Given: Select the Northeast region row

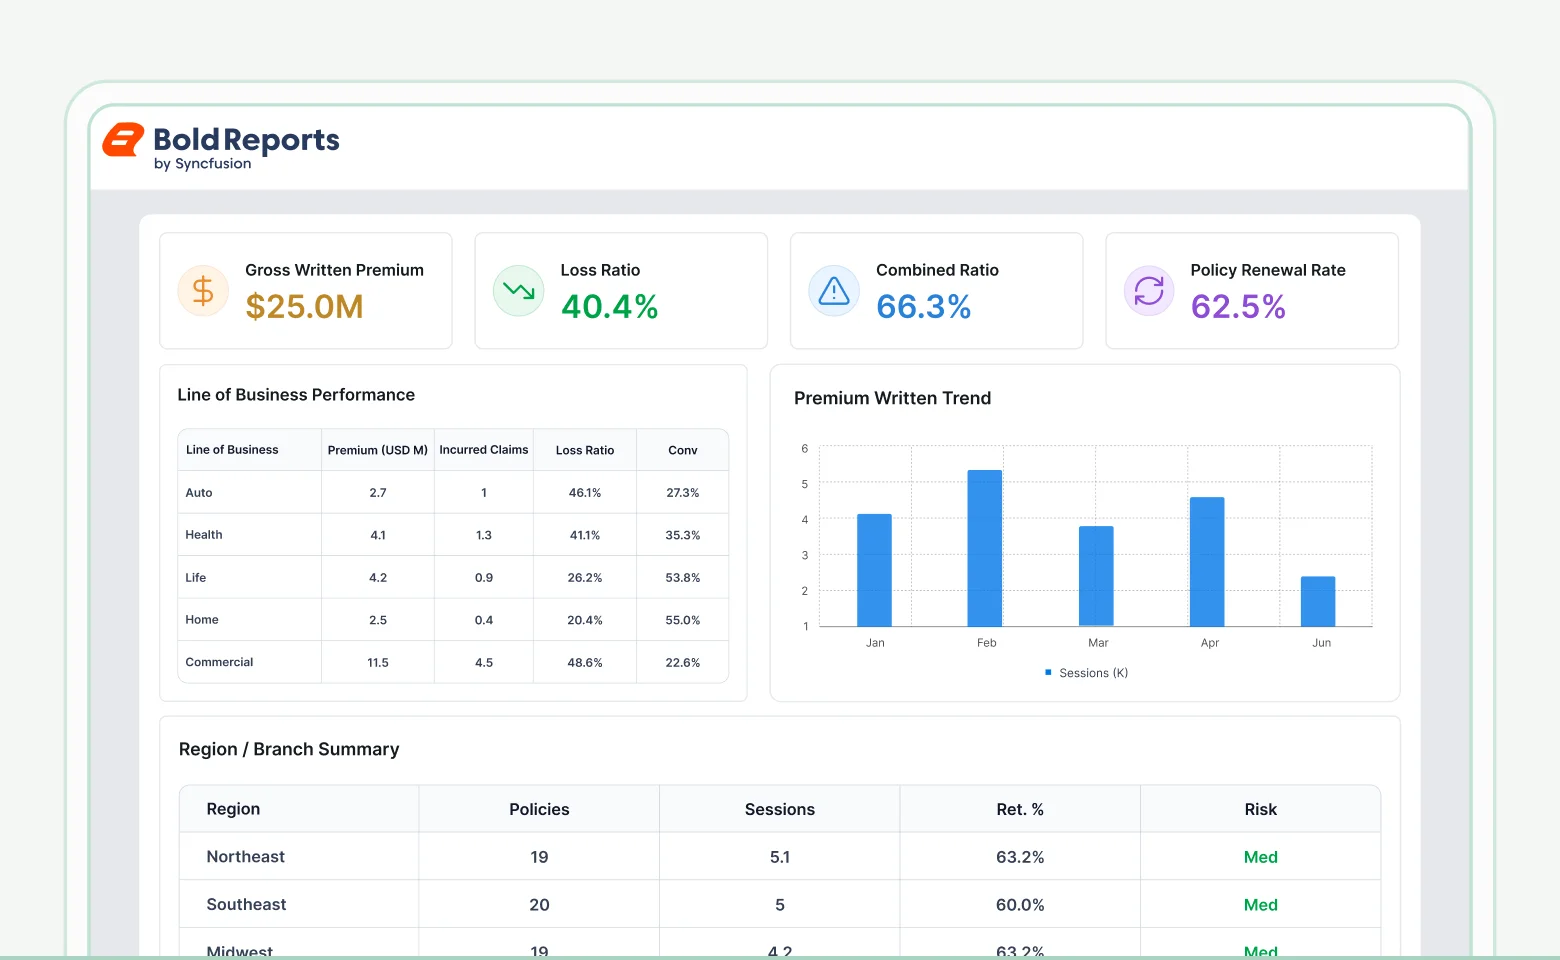Looking at the screenshot, I should click(780, 857).
